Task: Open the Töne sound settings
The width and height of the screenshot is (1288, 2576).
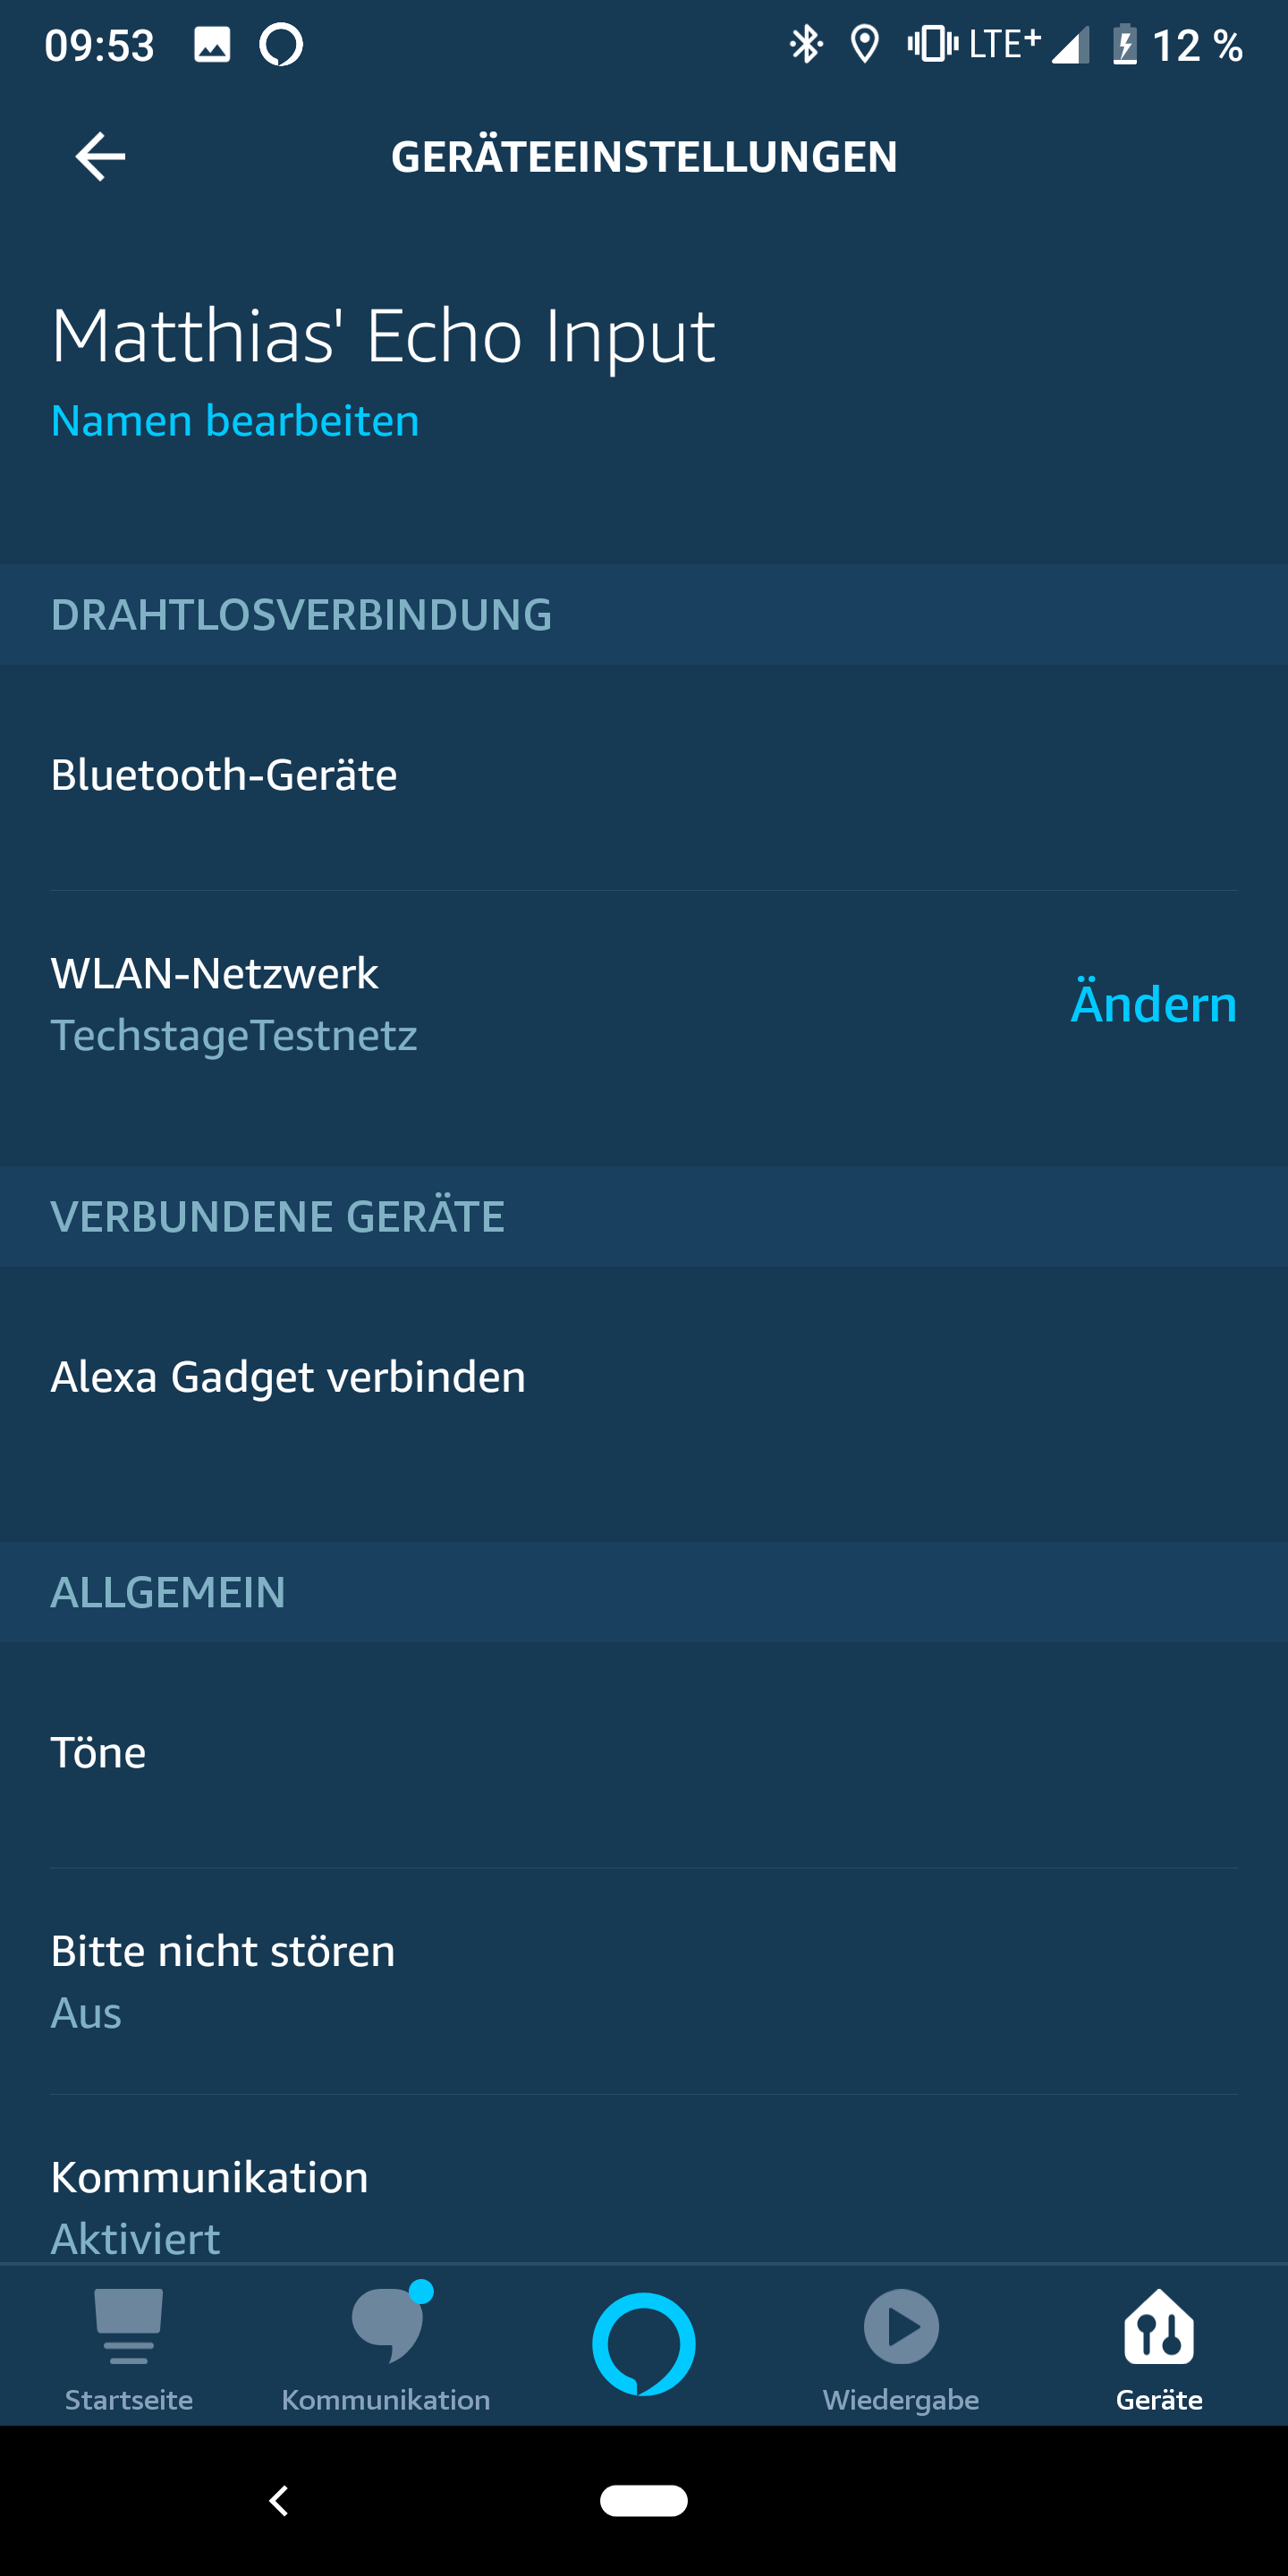Action: (98, 1753)
